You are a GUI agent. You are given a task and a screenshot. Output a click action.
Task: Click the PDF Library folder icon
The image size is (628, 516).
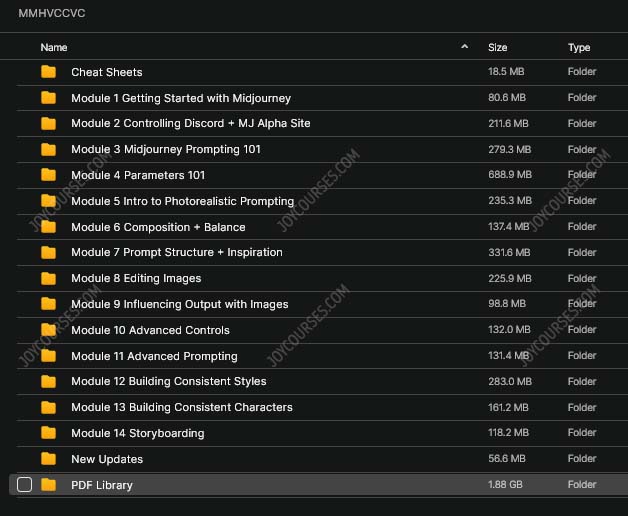pyautogui.click(x=48, y=485)
